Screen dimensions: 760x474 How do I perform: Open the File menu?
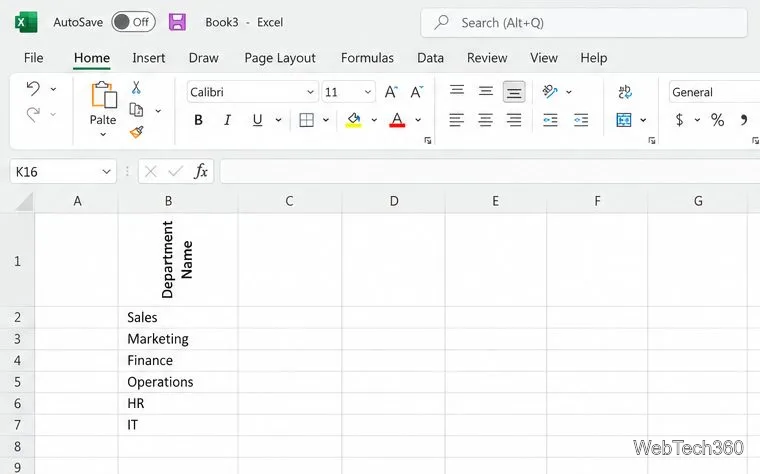pyautogui.click(x=33, y=58)
